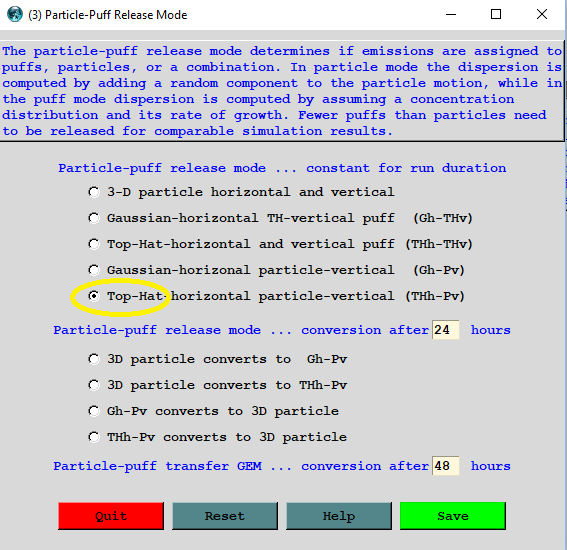Minimize the Particle-Puff Release Mode window
Viewport: 567px width, 550px height.
(x=451, y=14)
